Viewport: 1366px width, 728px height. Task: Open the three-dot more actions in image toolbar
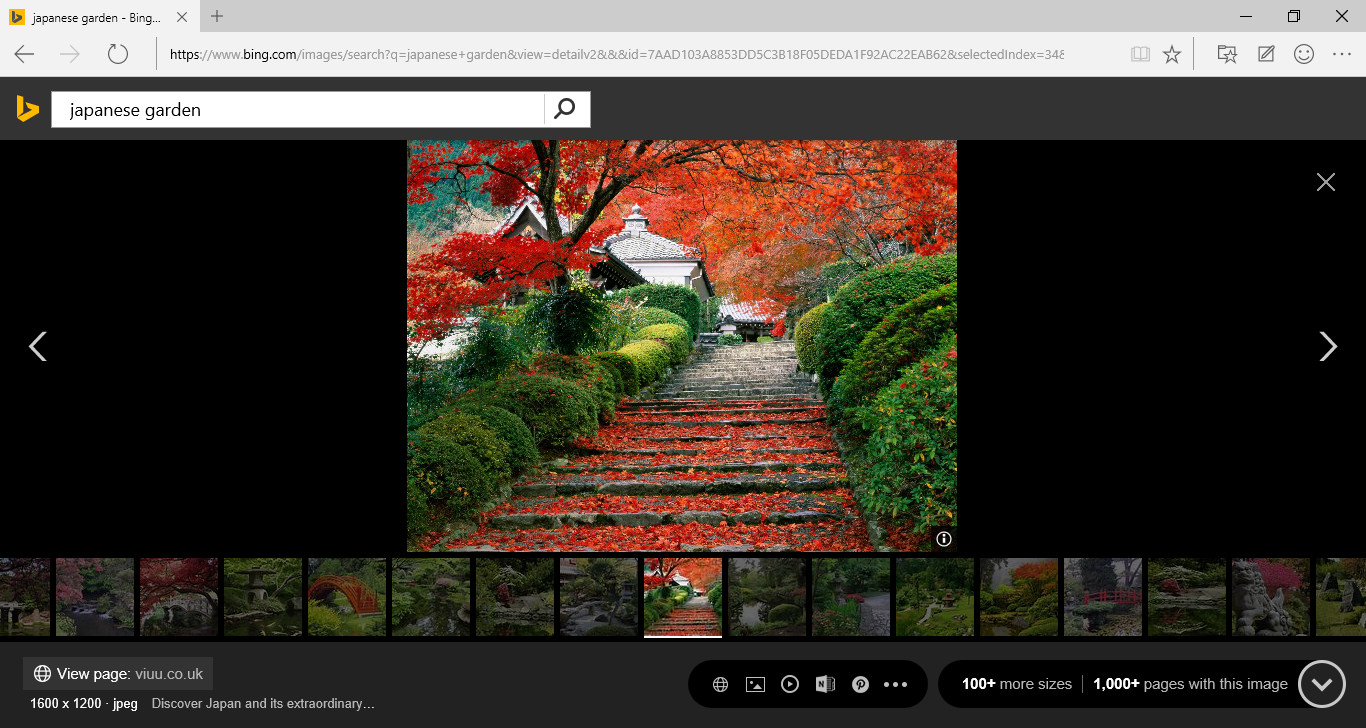[895, 685]
